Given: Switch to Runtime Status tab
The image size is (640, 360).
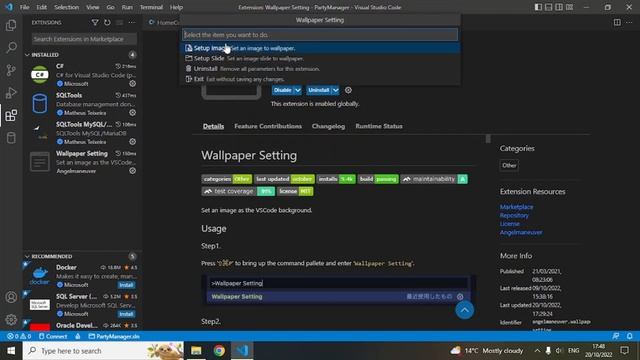Looking at the screenshot, I should point(379,126).
